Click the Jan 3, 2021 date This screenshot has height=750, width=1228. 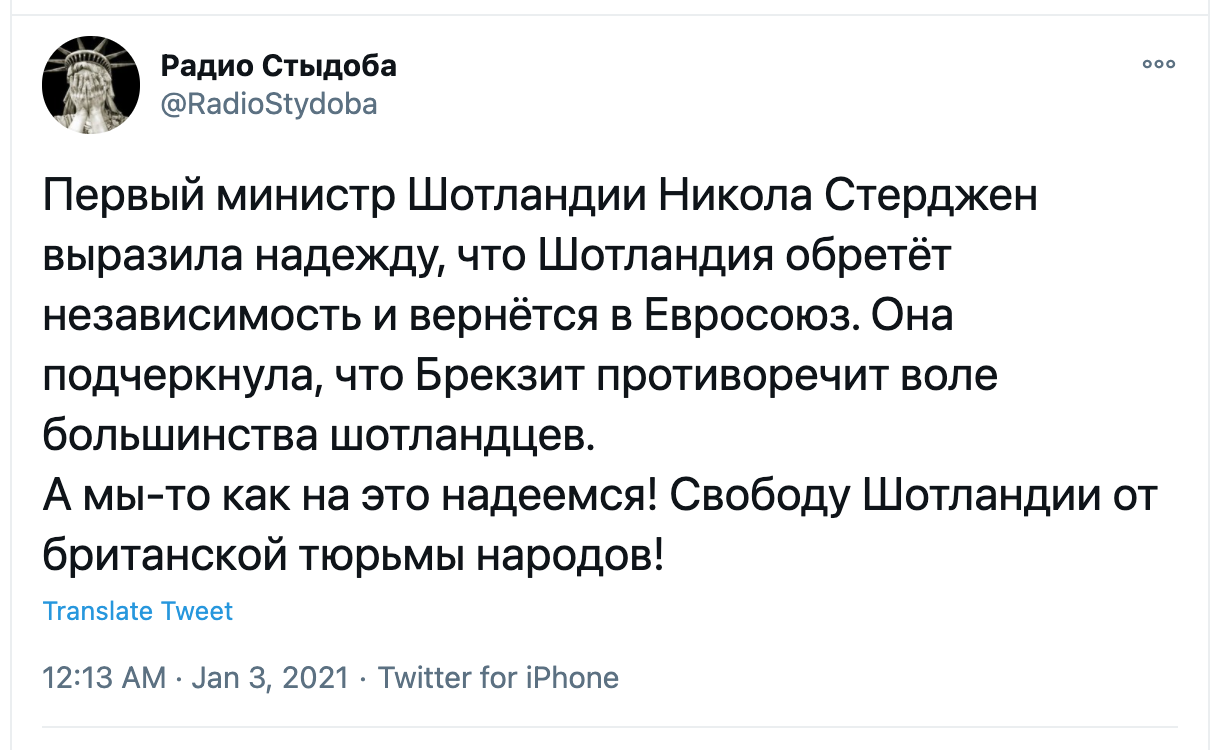point(269,678)
